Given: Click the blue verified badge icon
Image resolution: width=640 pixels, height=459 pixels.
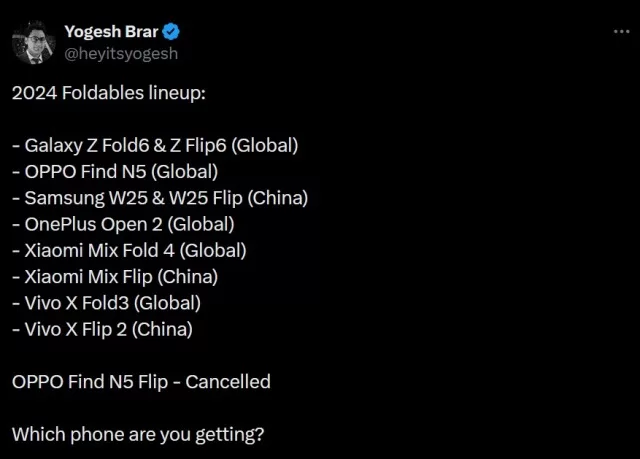Looking at the screenshot, I should click(171, 32).
